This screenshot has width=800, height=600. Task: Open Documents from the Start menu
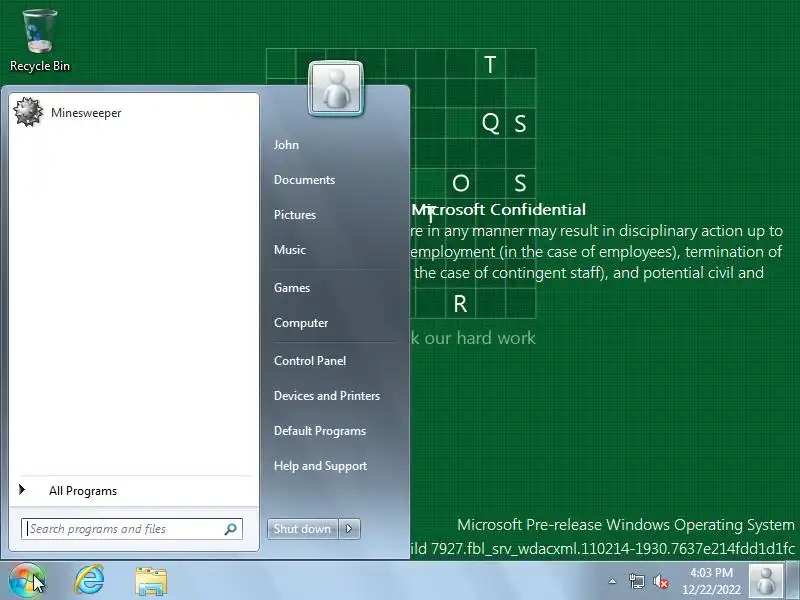[x=304, y=180]
